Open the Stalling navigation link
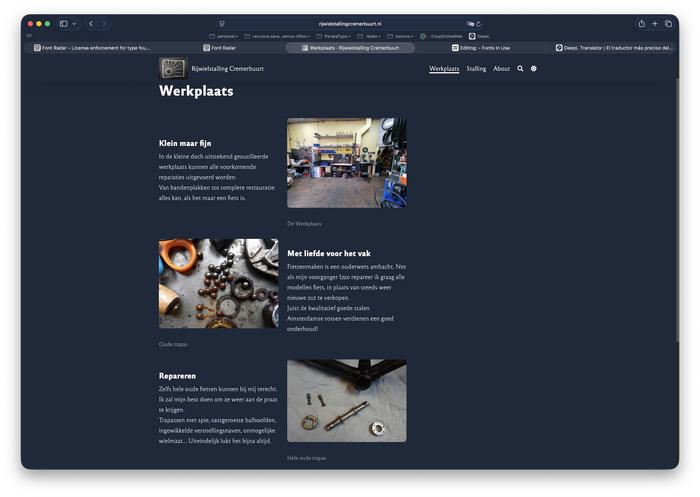 pyautogui.click(x=476, y=68)
